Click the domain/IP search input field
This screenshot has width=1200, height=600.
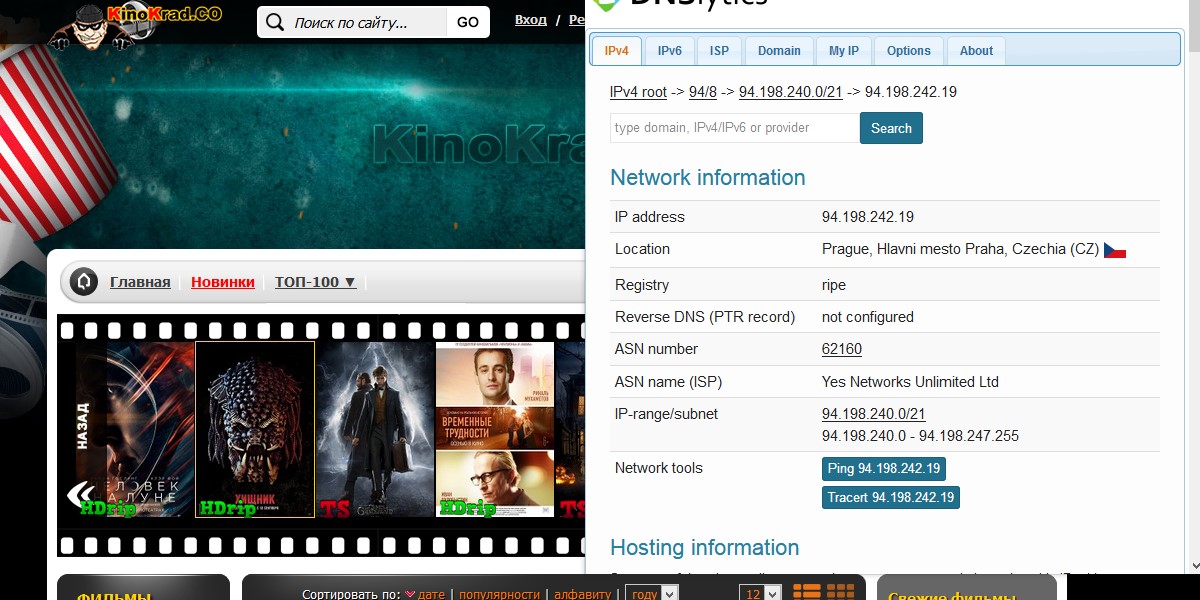734,128
